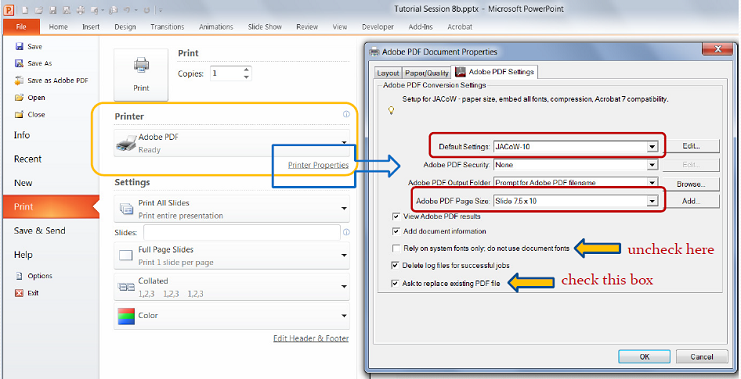Click the Open folder icon in quick access toolbar
The width and height of the screenshot is (741, 379).
tap(39, 10)
